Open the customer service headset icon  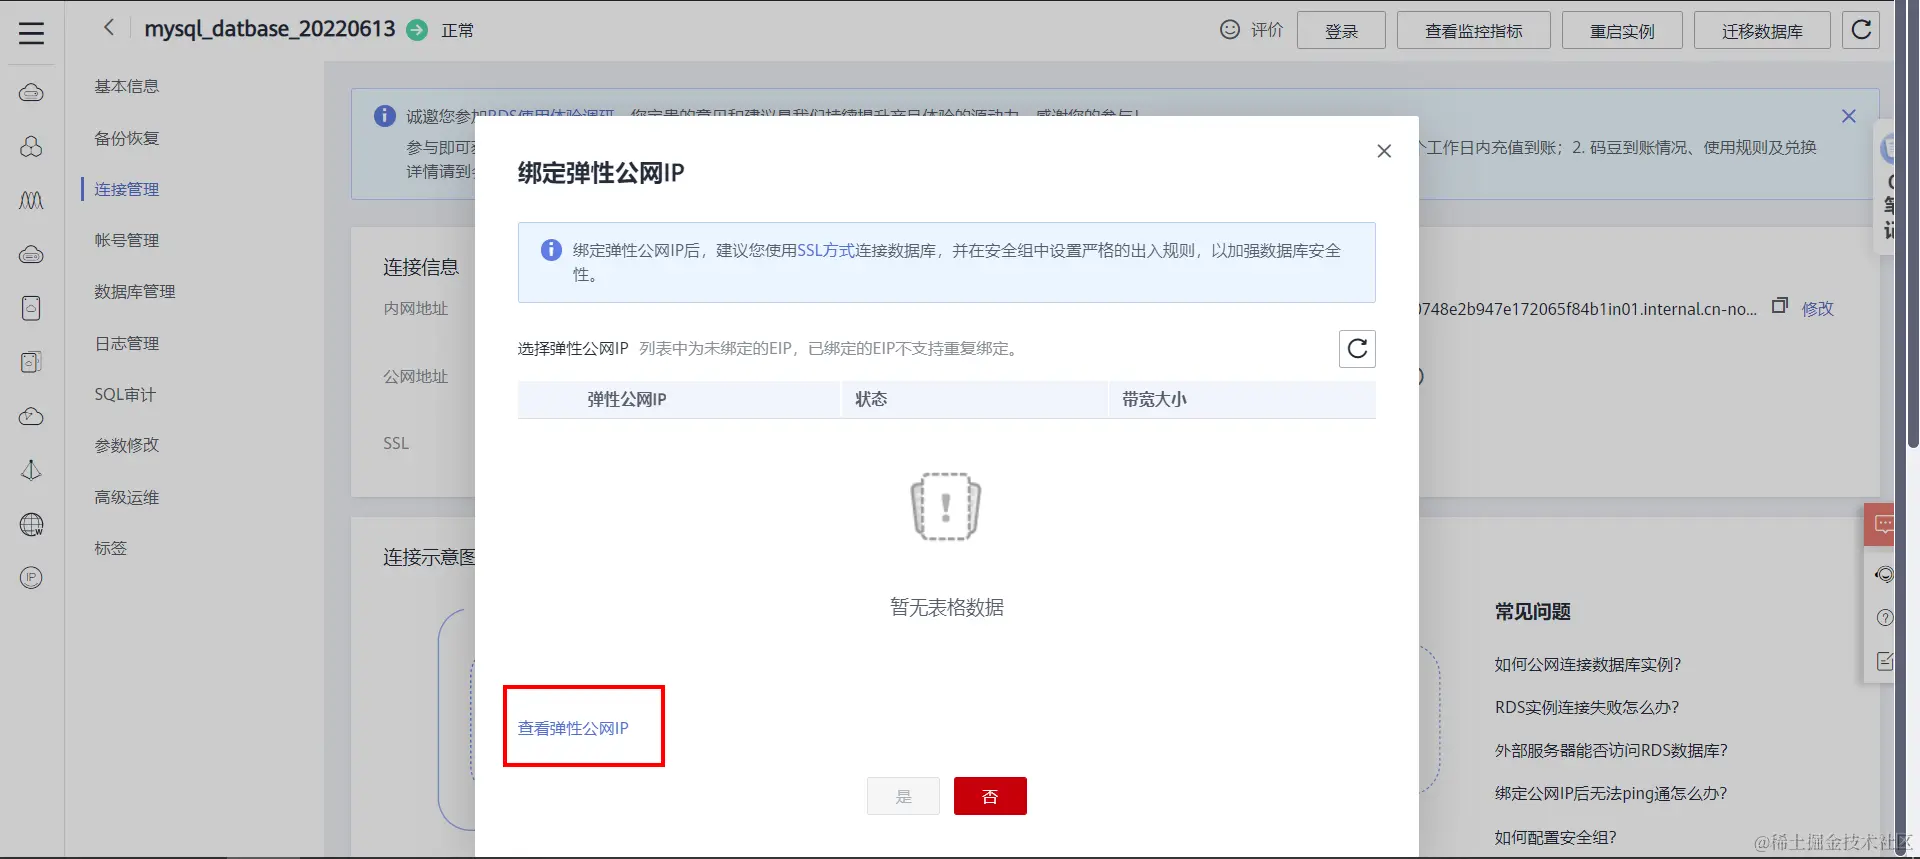[1884, 574]
